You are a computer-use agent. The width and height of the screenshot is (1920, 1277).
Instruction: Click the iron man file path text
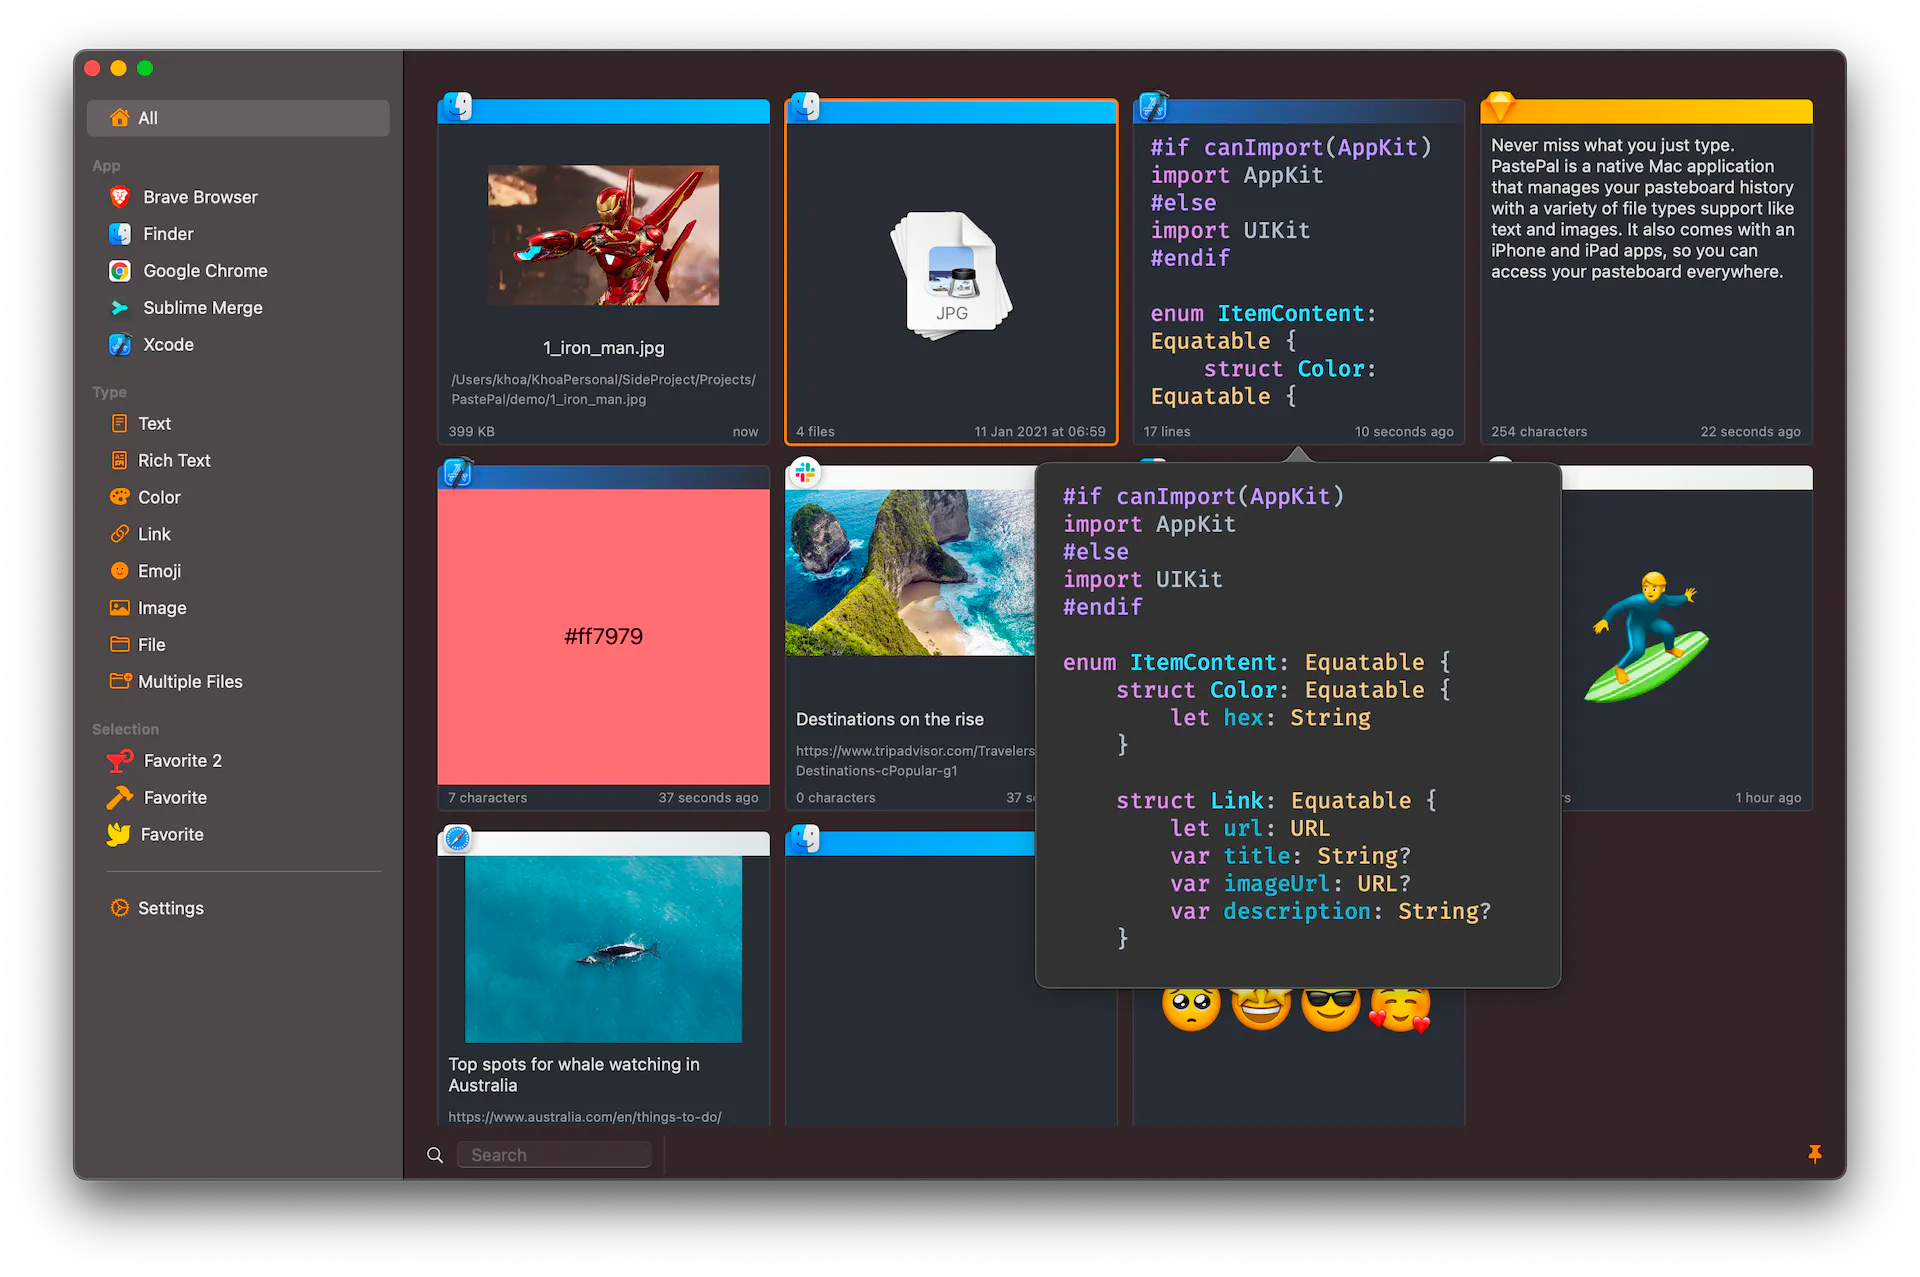tap(603, 389)
